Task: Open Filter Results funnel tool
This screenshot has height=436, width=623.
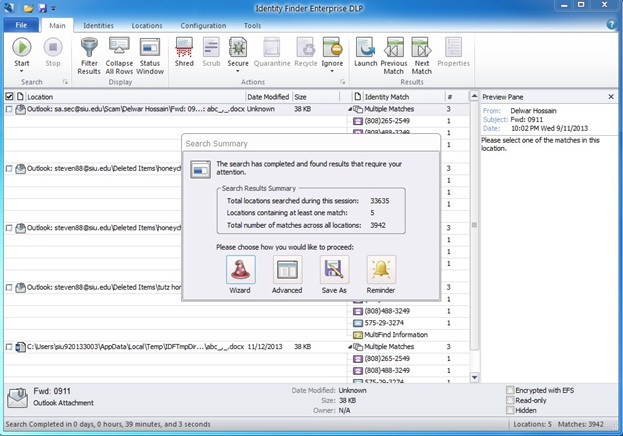Action: click(89, 56)
